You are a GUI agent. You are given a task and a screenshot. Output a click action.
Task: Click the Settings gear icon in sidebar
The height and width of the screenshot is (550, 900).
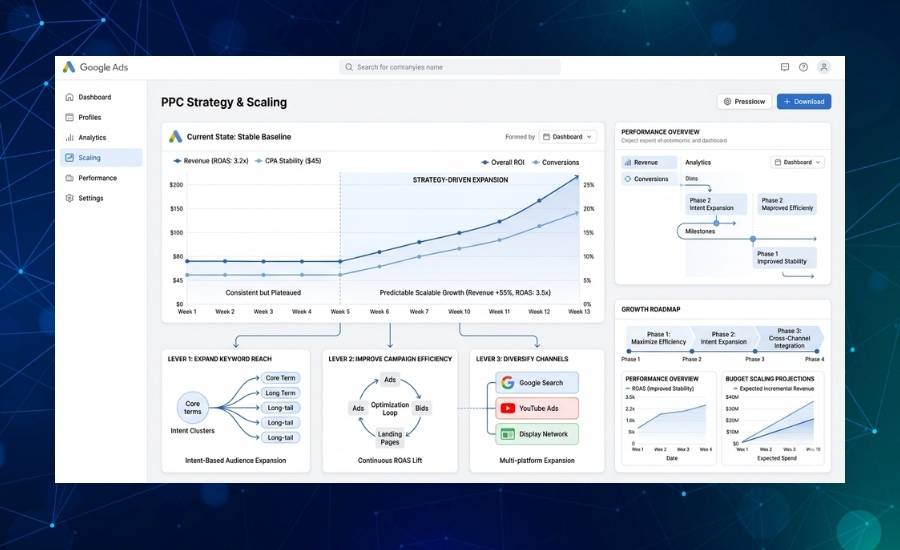click(x=69, y=198)
